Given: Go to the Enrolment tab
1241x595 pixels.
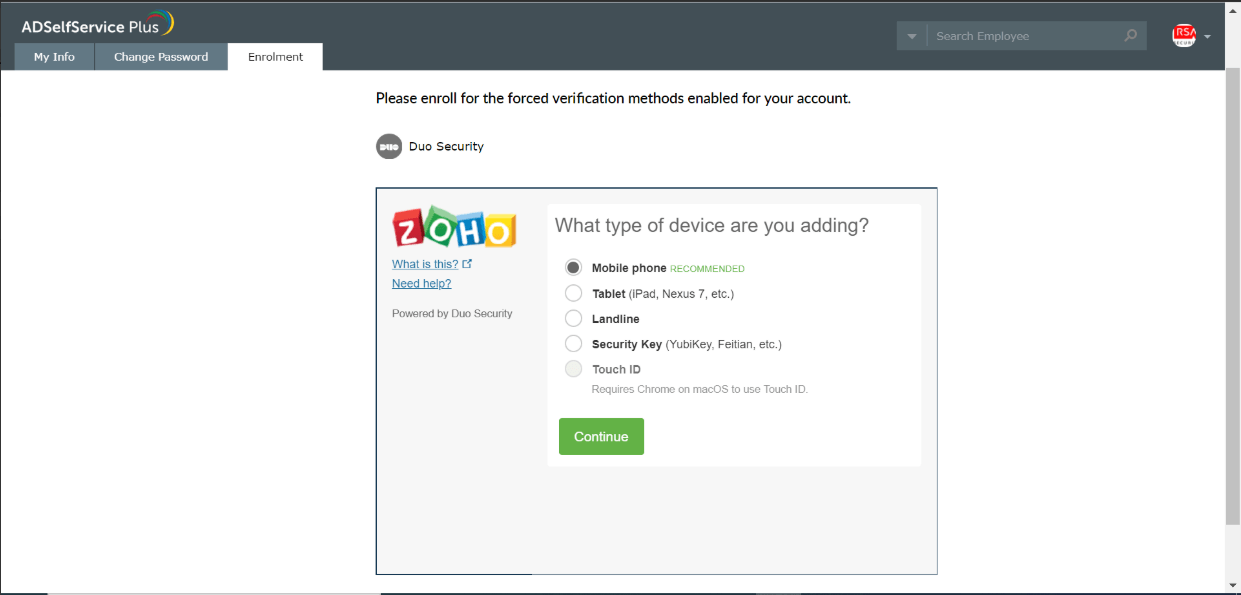Looking at the screenshot, I should pos(275,57).
